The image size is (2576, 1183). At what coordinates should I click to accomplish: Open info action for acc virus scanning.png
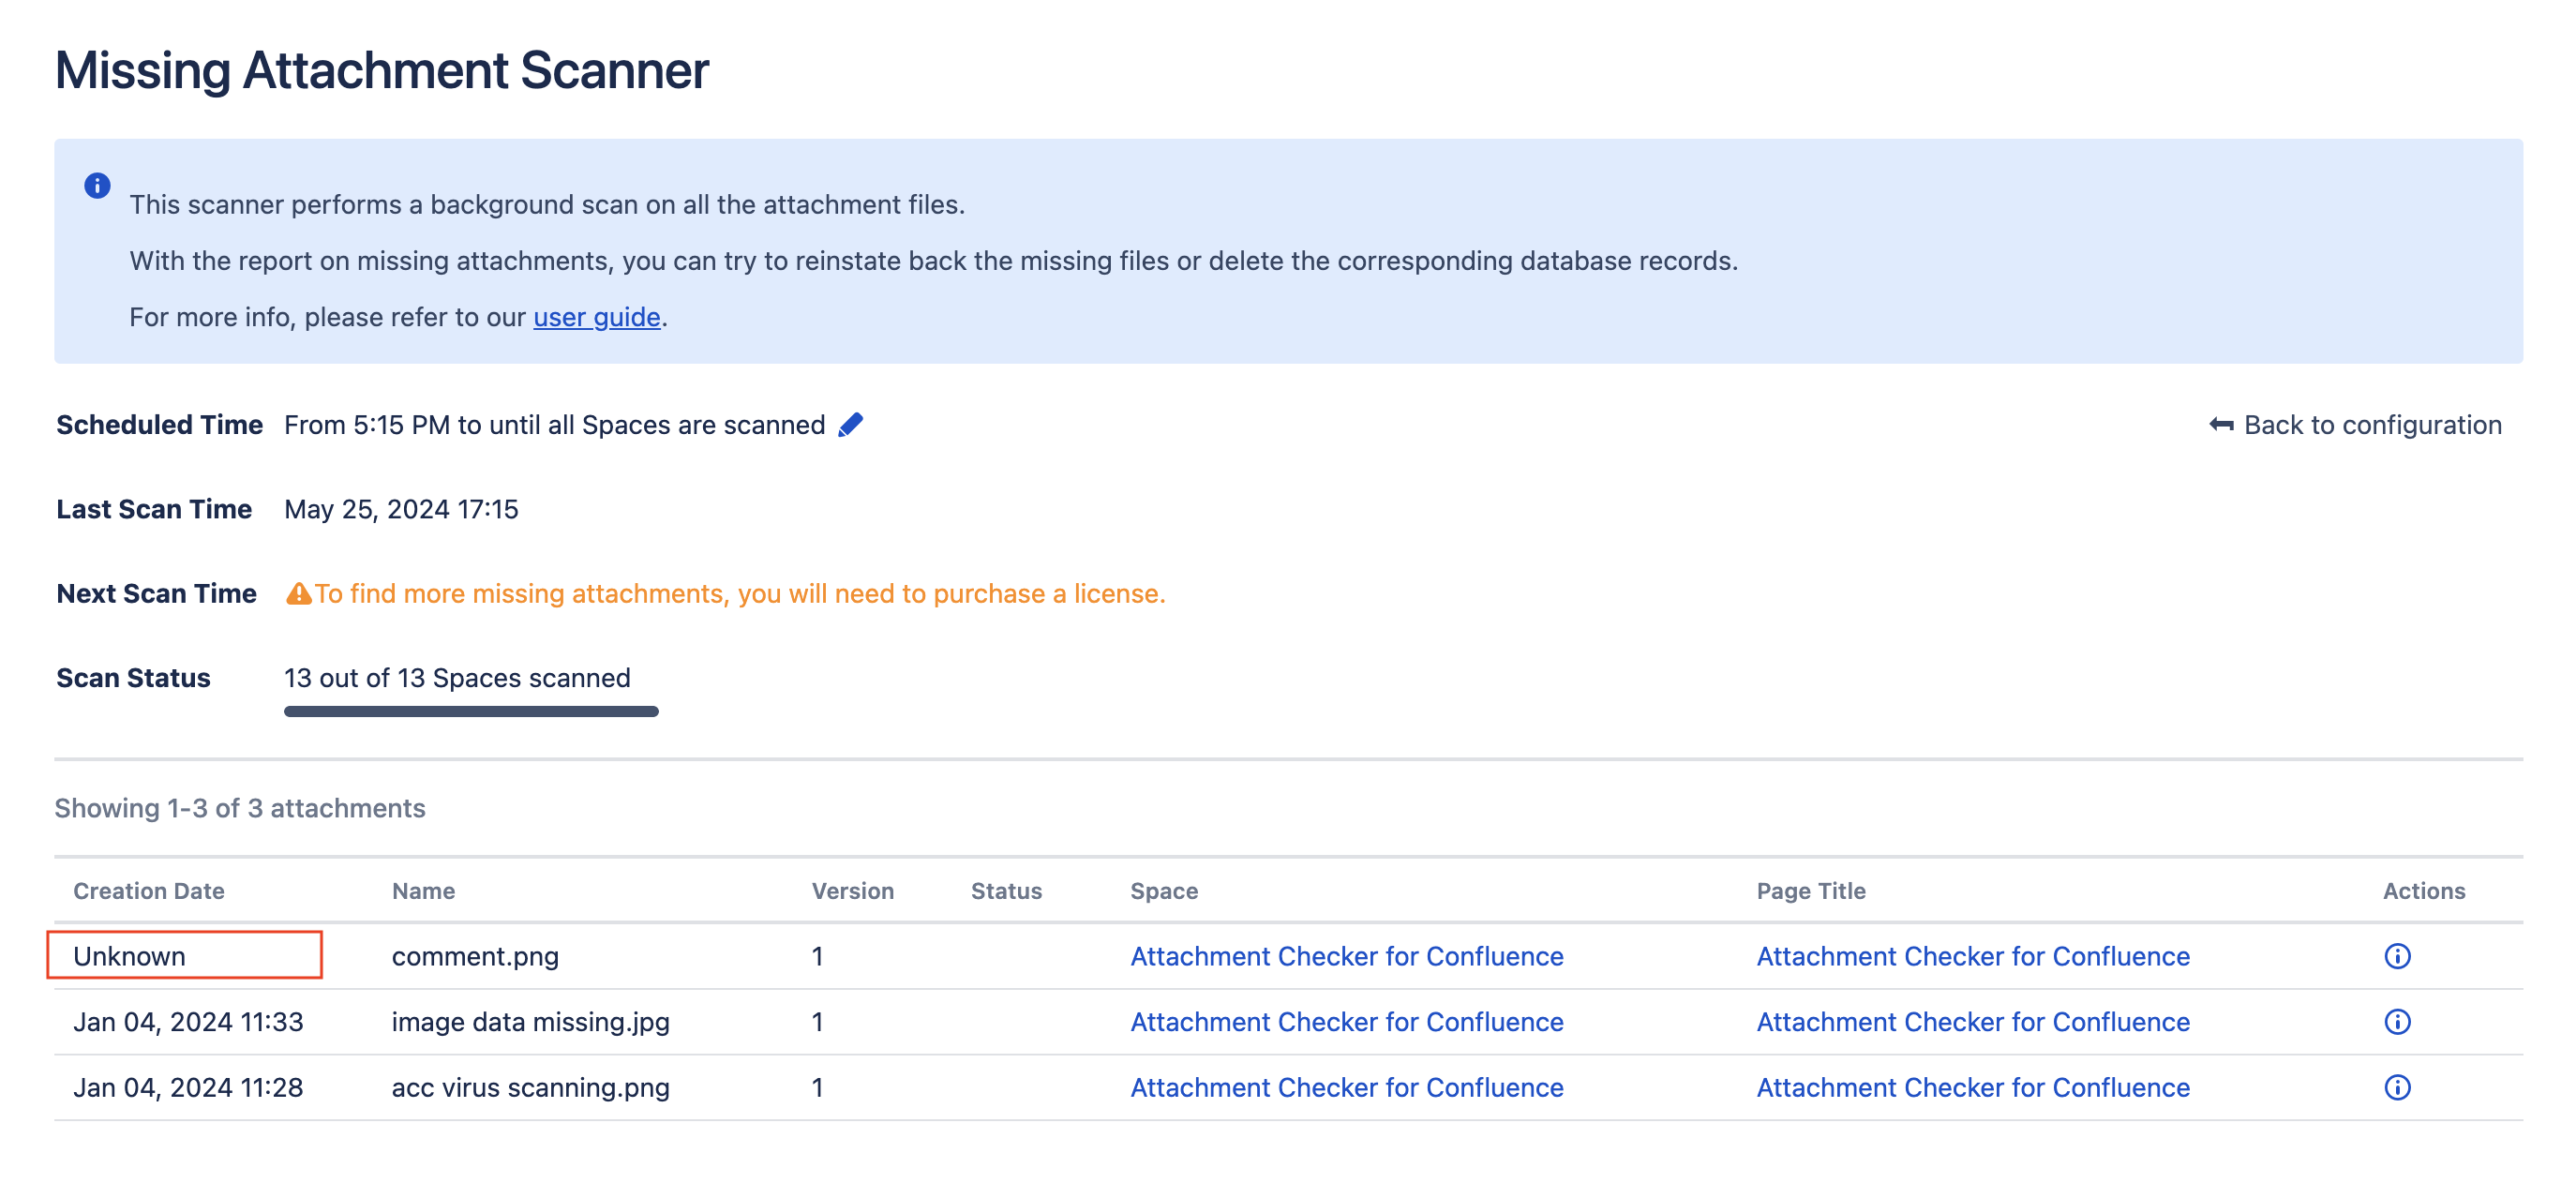coord(2396,1087)
